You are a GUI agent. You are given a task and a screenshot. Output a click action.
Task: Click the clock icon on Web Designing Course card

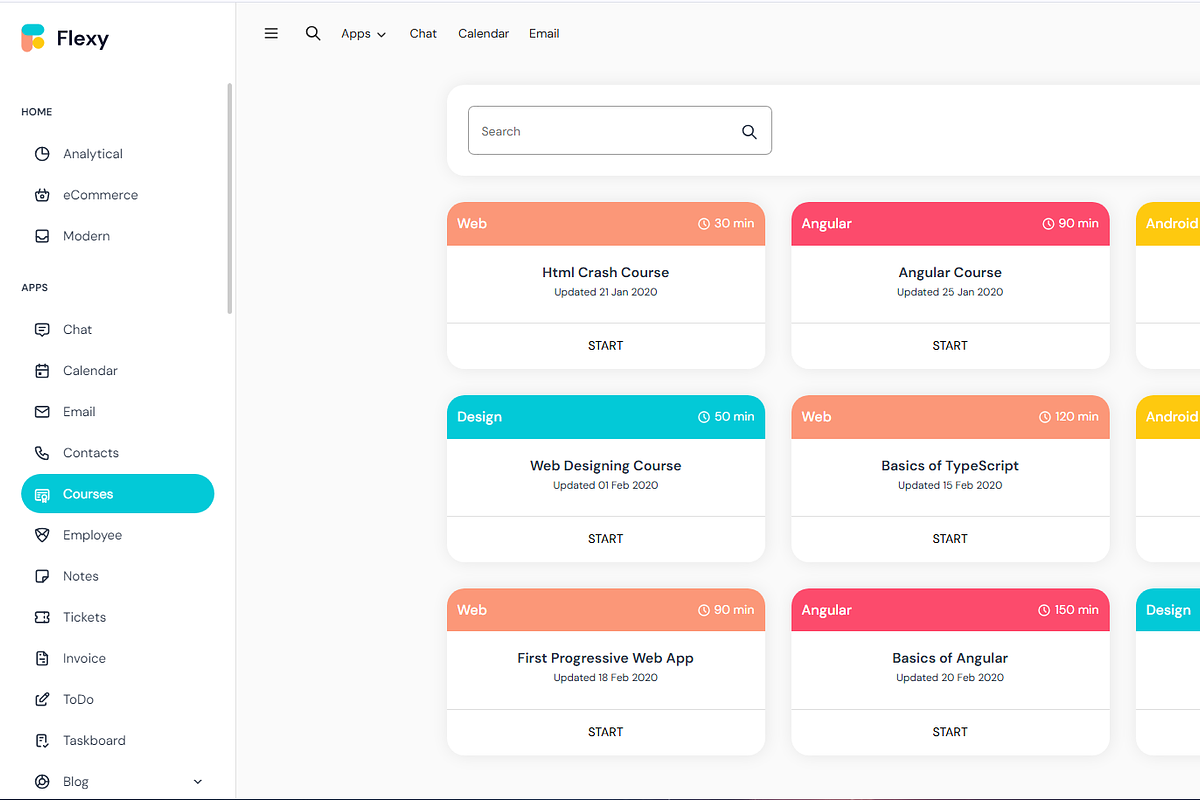tap(704, 417)
